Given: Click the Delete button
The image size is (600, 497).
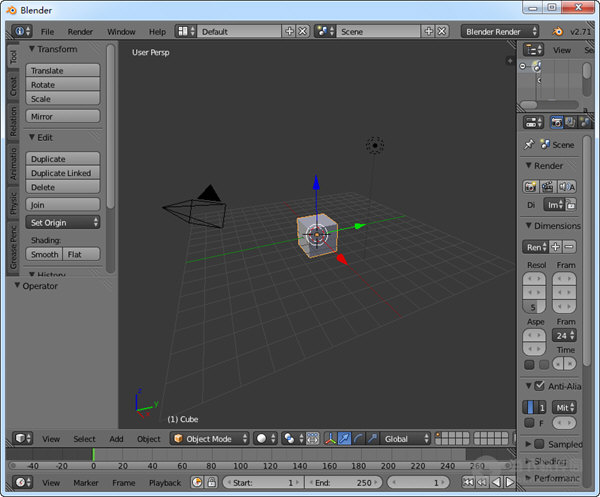Looking at the screenshot, I should pyautogui.click(x=63, y=187).
